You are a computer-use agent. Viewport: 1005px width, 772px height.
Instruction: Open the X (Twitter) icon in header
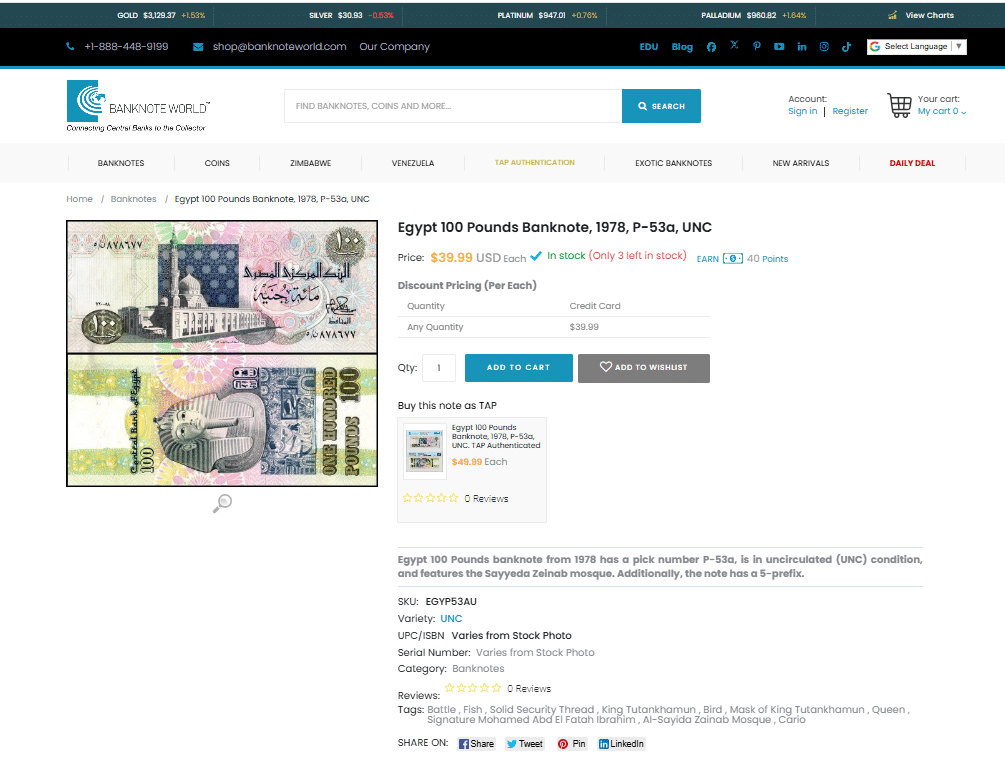(735, 45)
